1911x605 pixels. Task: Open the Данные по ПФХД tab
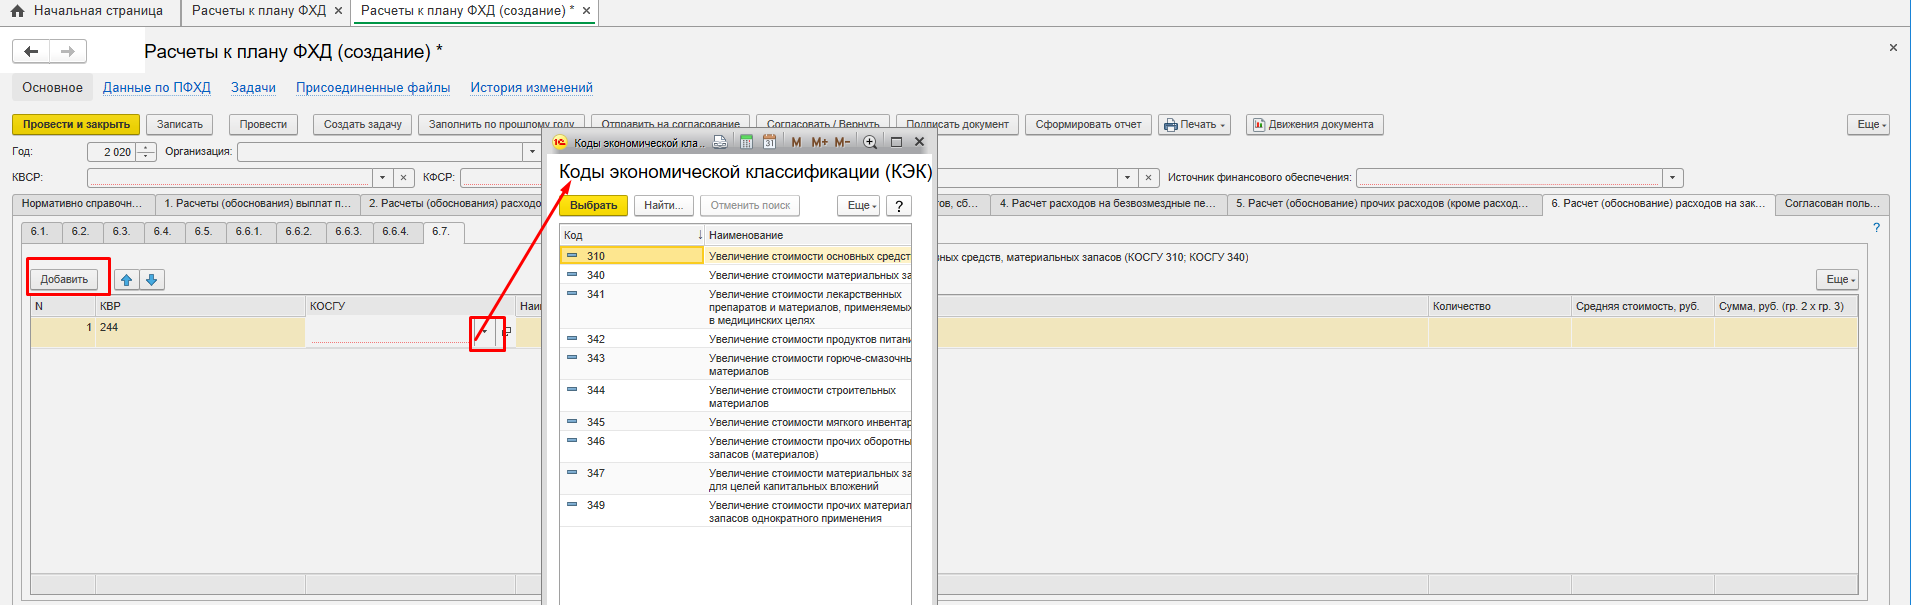coord(157,88)
